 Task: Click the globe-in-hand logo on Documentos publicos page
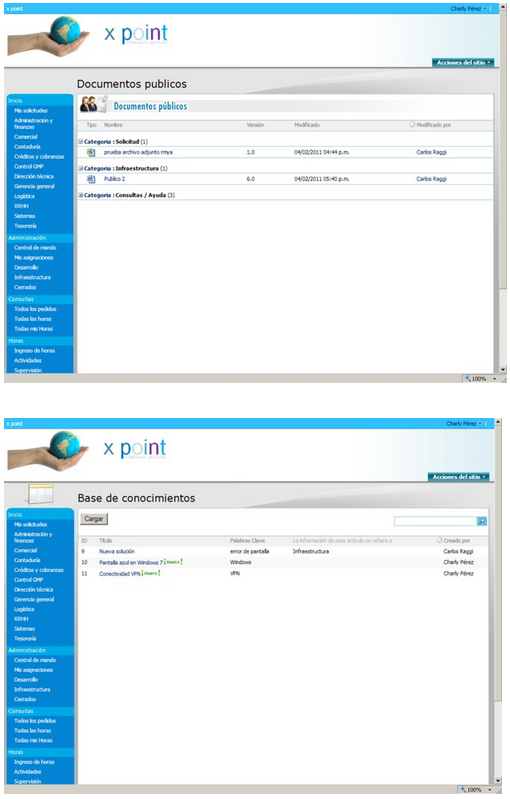tap(48, 37)
